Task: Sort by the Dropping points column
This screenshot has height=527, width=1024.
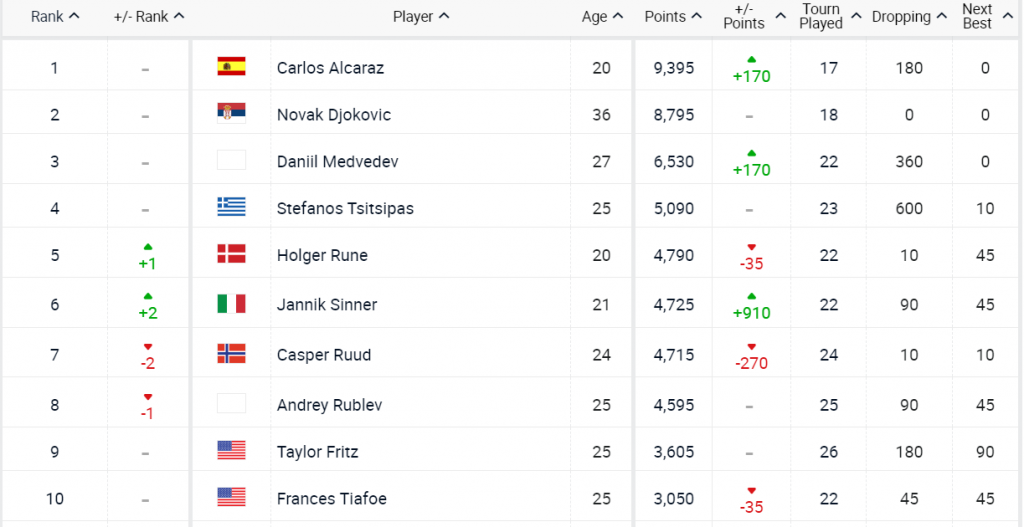Action: [908, 17]
